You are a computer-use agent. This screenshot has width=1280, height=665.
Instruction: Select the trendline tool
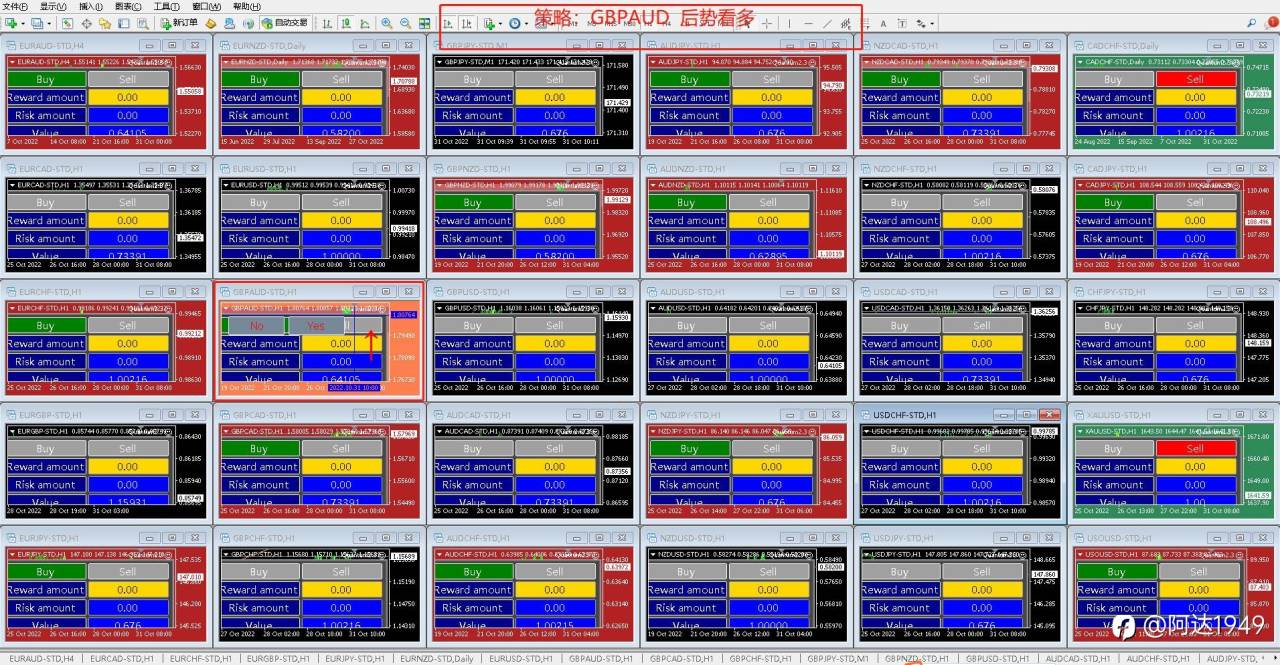pos(827,22)
